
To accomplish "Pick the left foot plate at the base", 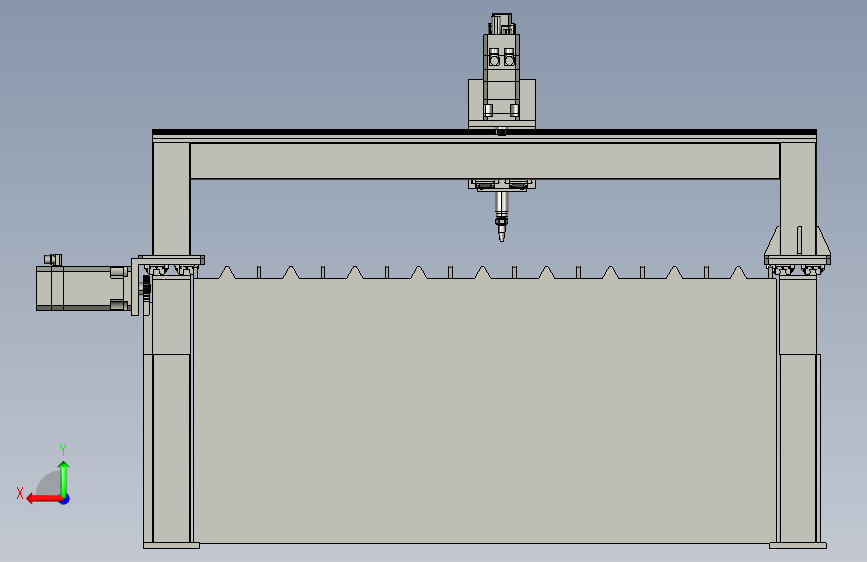I will click(171, 546).
